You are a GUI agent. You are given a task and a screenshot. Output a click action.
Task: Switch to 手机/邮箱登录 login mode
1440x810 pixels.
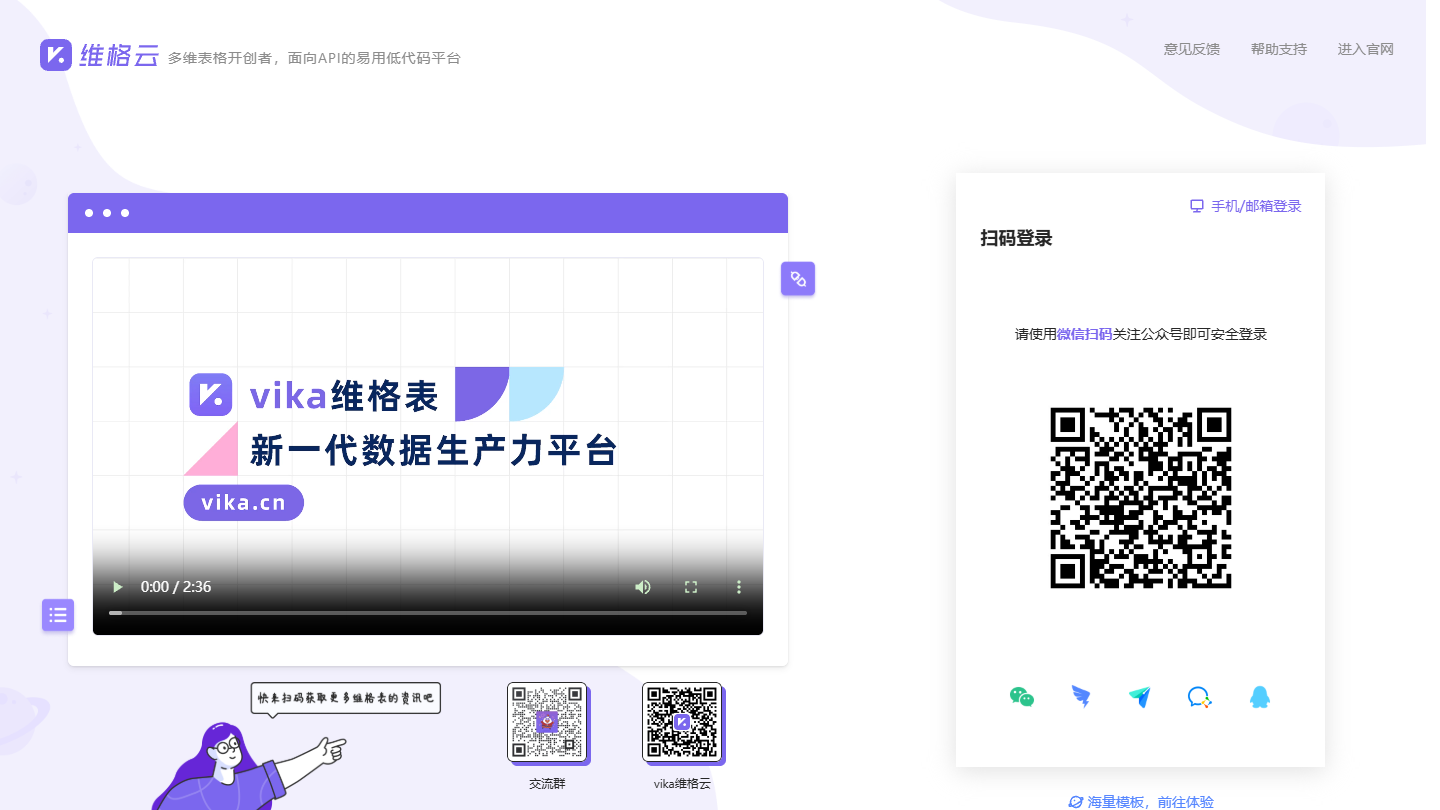tap(1246, 206)
